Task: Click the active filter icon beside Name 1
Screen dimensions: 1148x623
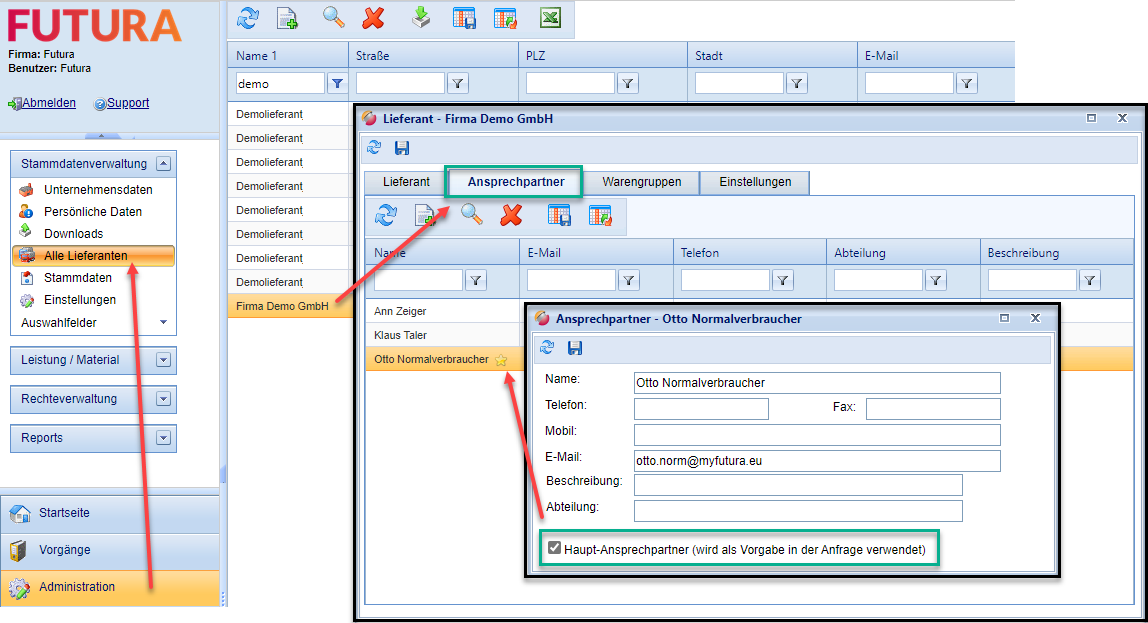Action: [x=337, y=83]
